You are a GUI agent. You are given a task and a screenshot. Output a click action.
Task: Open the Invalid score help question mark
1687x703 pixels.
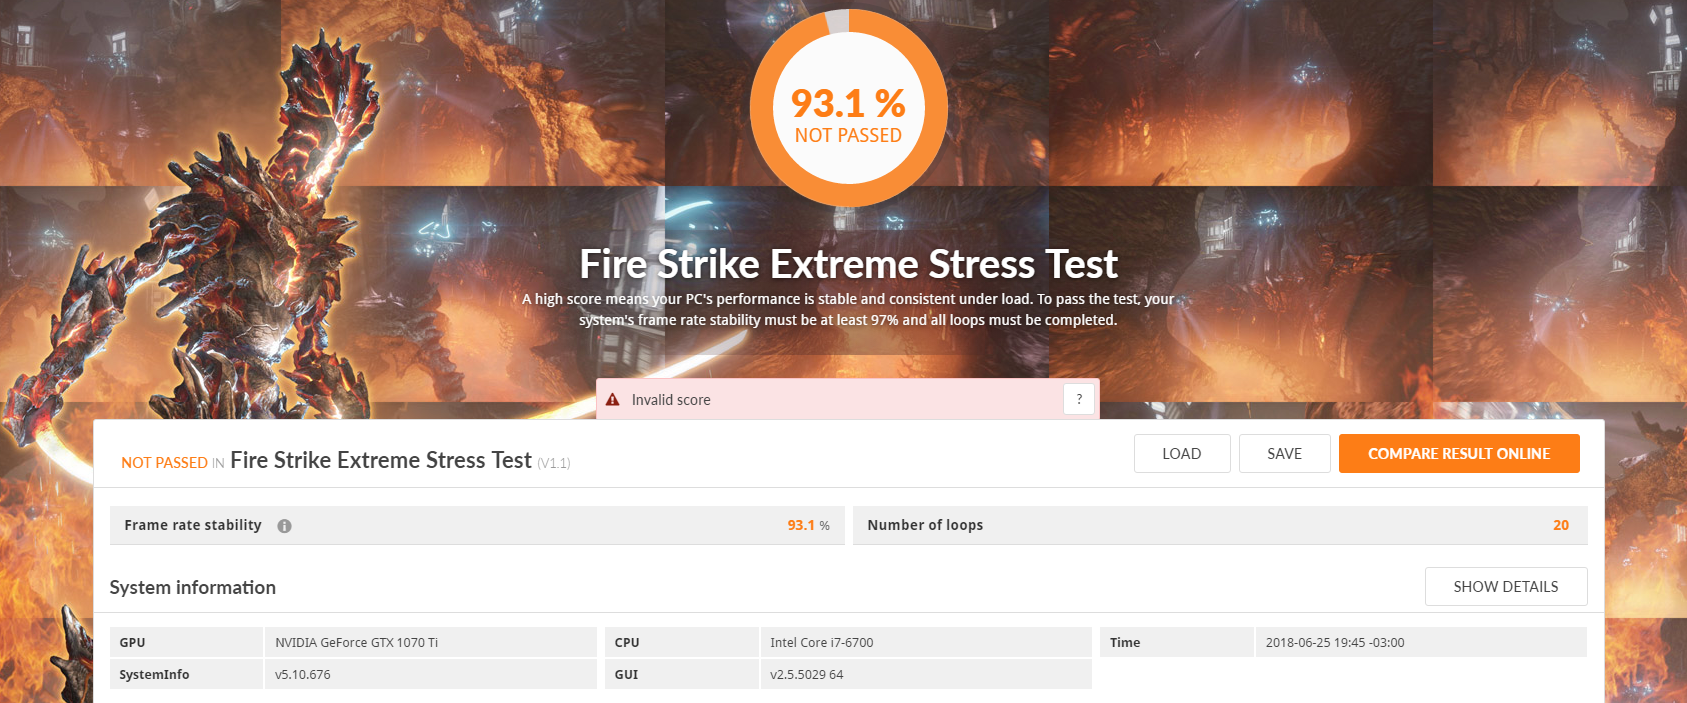click(1079, 399)
